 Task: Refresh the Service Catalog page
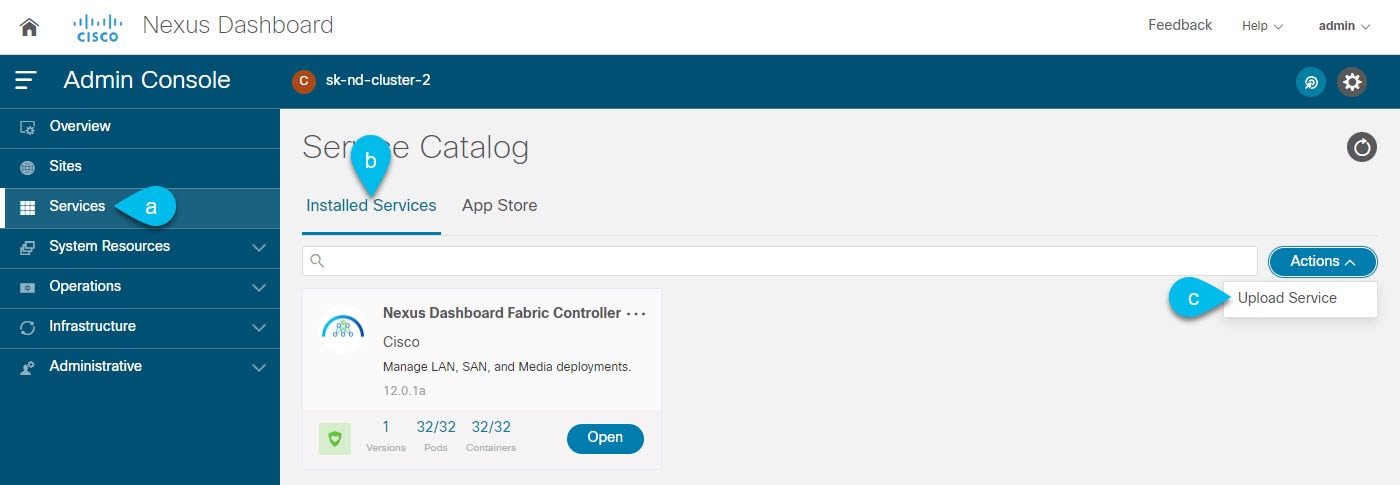click(1362, 148)
